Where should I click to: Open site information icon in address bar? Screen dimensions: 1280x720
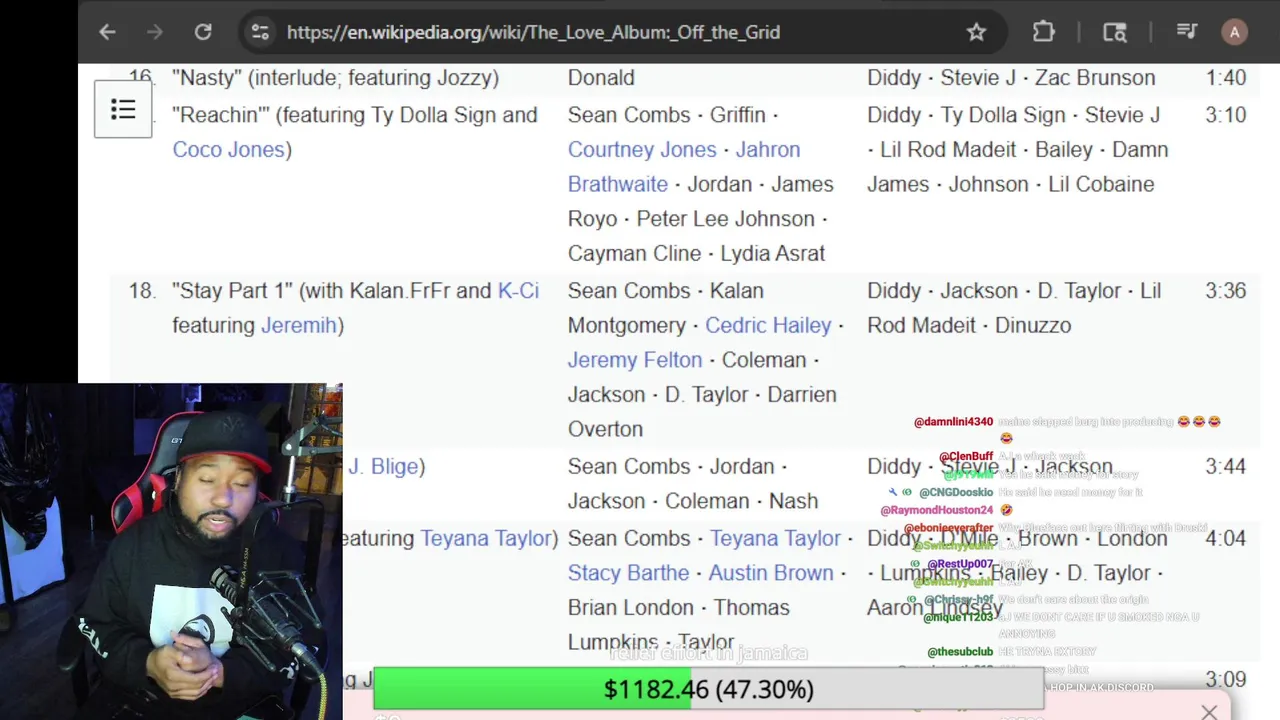pyautogui.click(x=260, y=32)
